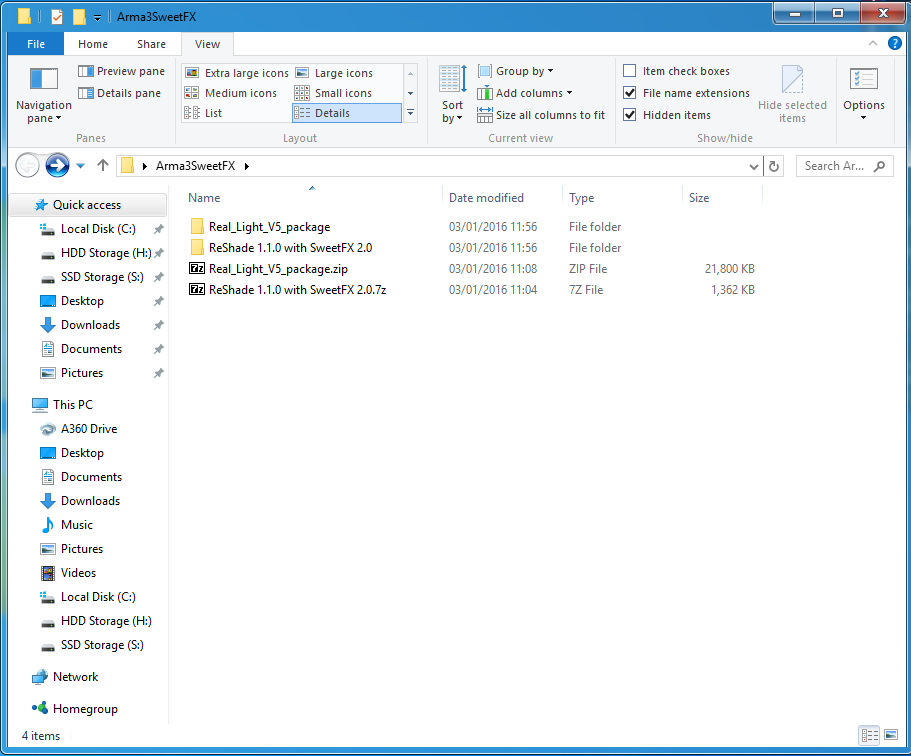Screen dimensions: 911x756
Task: Select Network in navigation pane
Action: coord(76,677)
